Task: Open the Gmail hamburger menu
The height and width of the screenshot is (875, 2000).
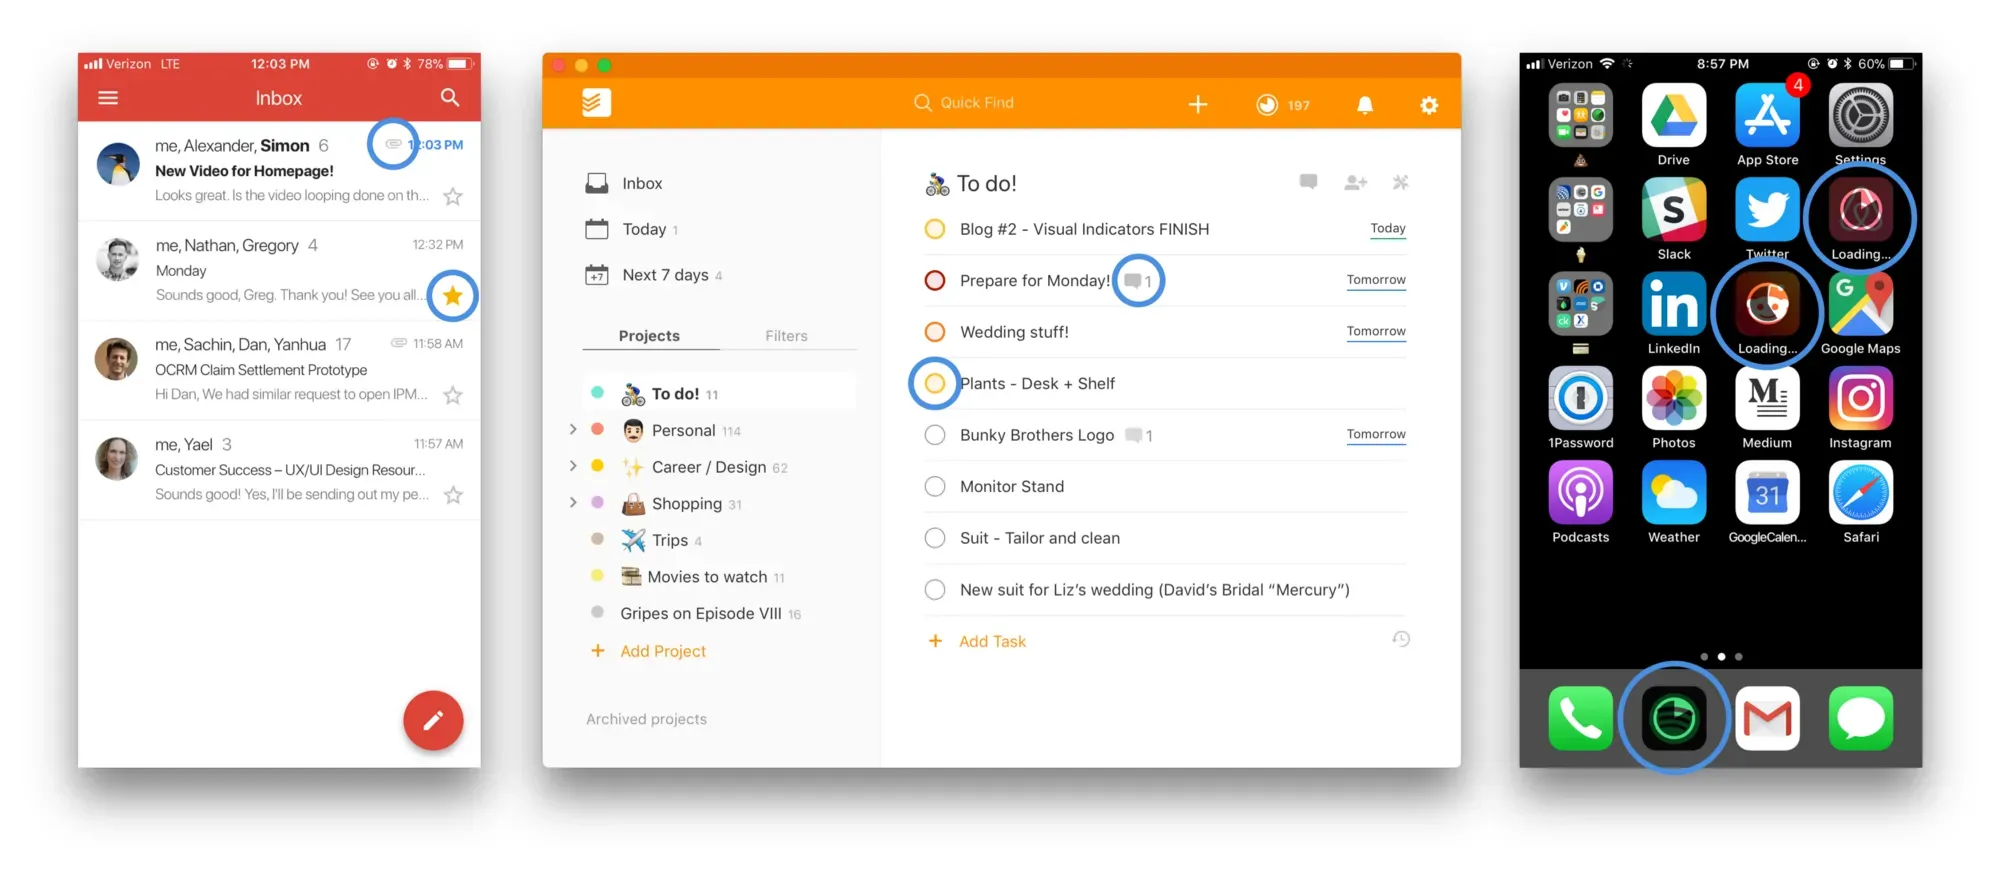Action: point(108,98)
